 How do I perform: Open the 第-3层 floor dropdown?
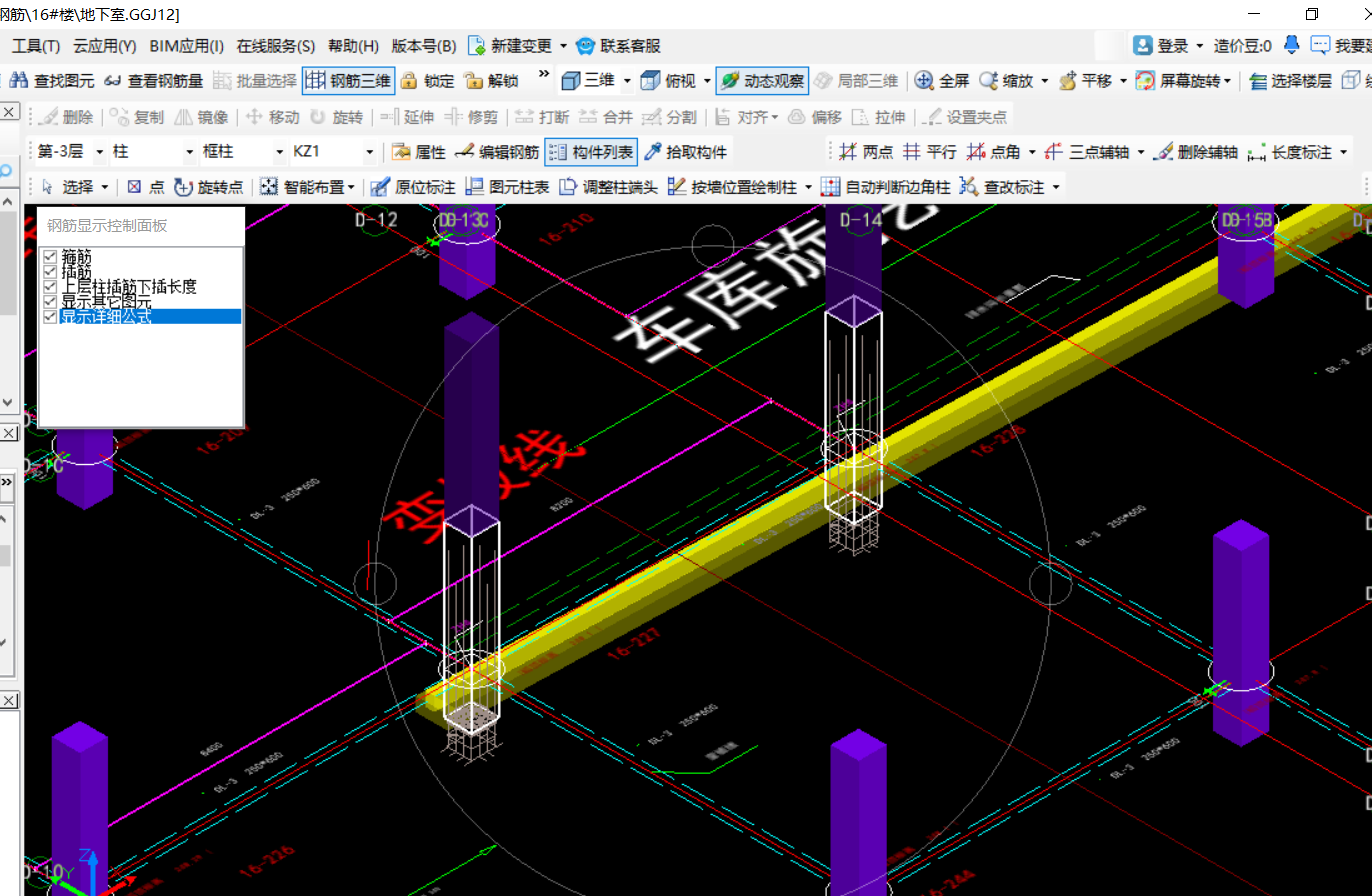pyautogui.click(x=100, y=152)
